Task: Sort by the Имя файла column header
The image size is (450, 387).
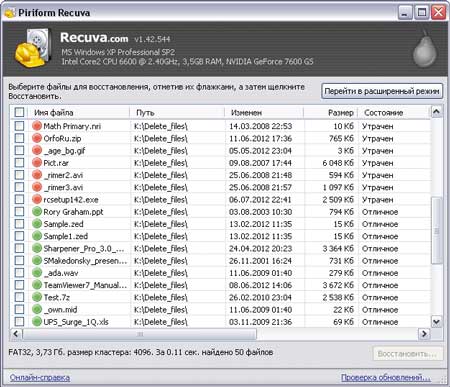Action: (79, 113)
